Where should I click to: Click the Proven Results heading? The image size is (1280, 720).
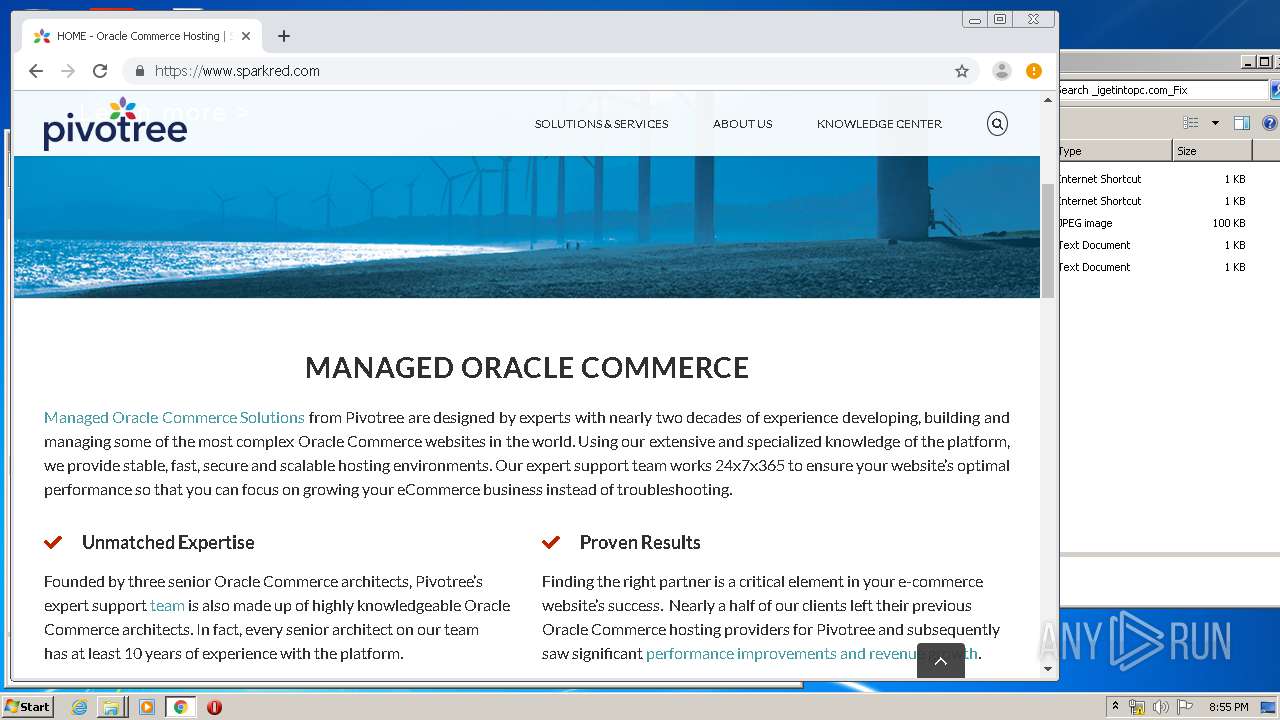640,542
